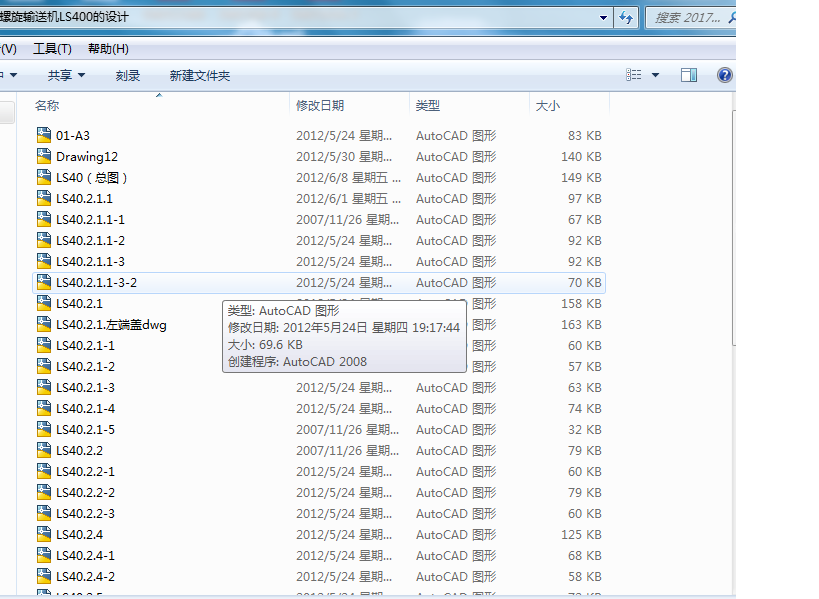Click the Drawing12 file icon

point(44,156)
